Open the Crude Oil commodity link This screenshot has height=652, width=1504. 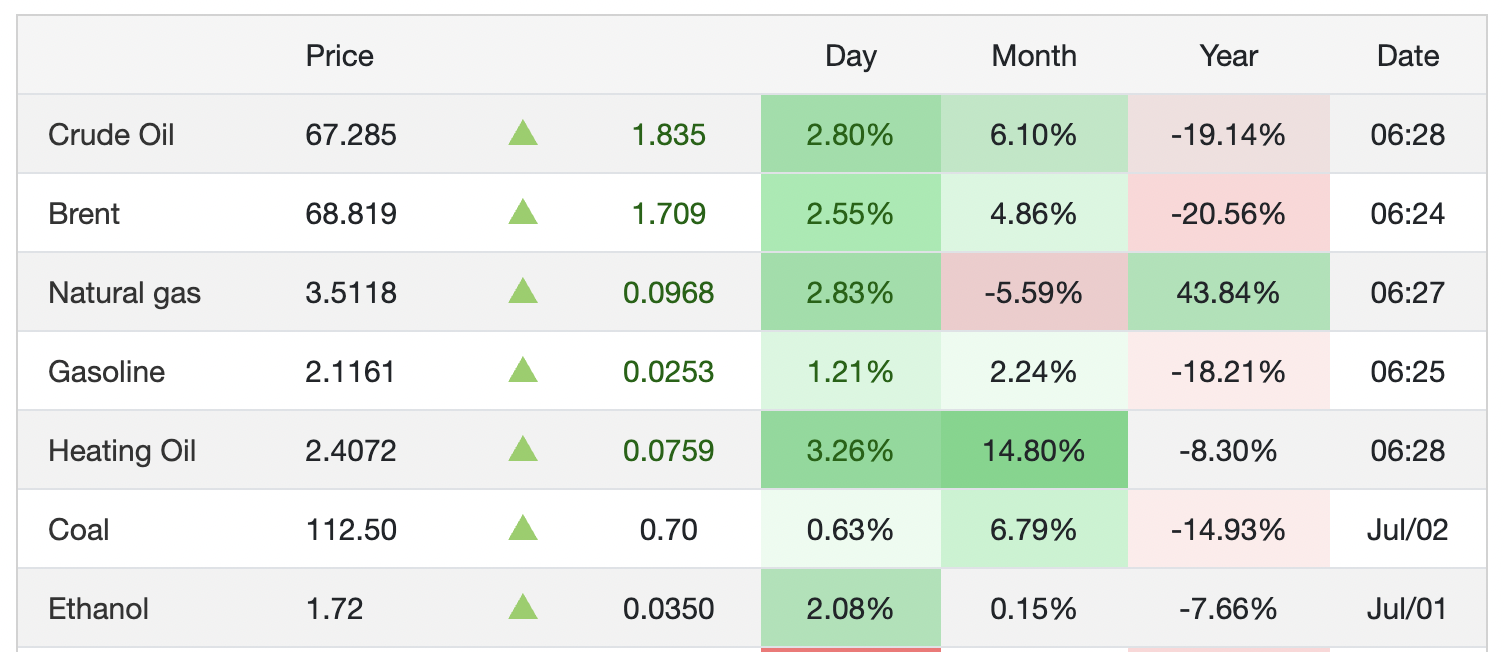pyautogui.click(x=111, y=134)
